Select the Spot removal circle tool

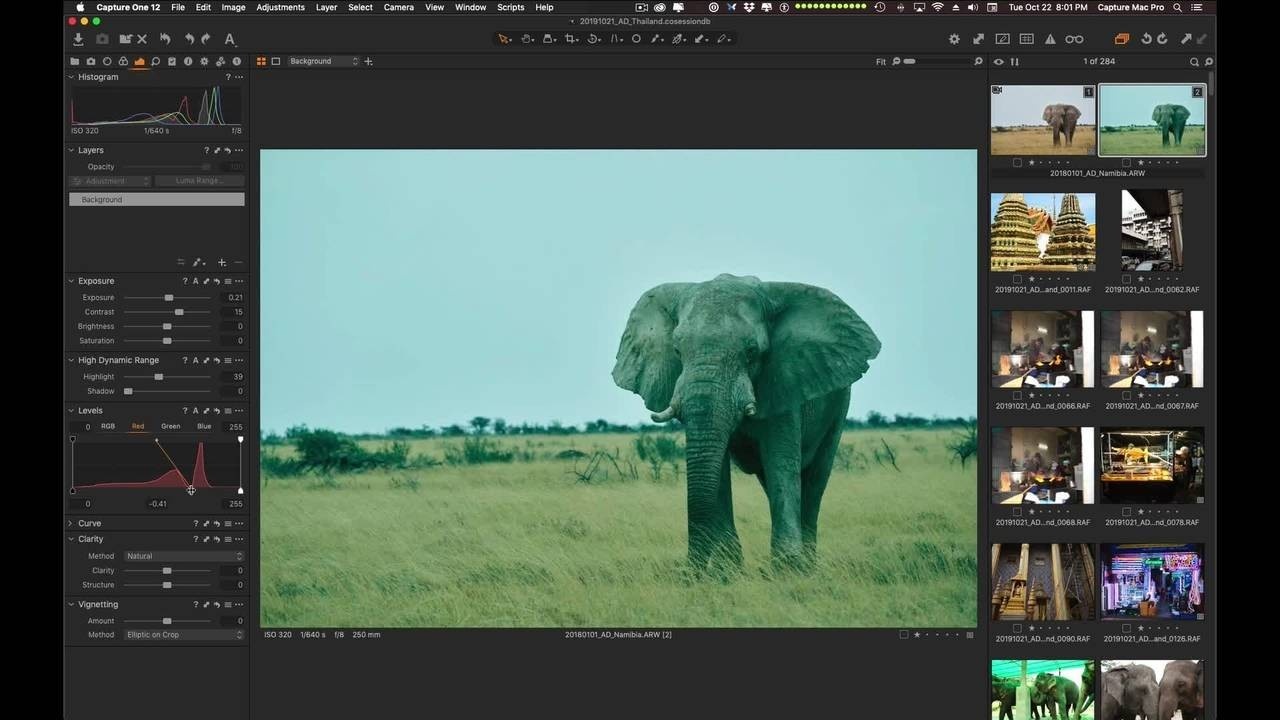pyautogui.click(x=636, y=39)
